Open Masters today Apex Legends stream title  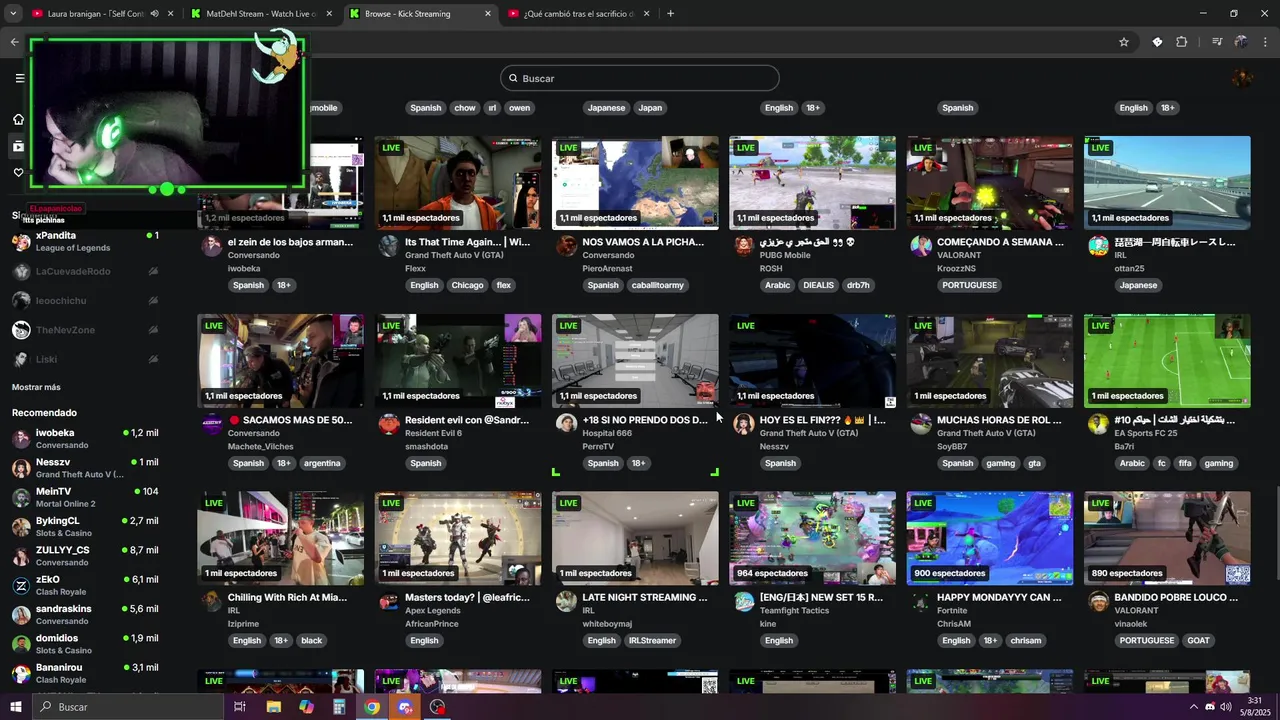(x=467, y=597)
